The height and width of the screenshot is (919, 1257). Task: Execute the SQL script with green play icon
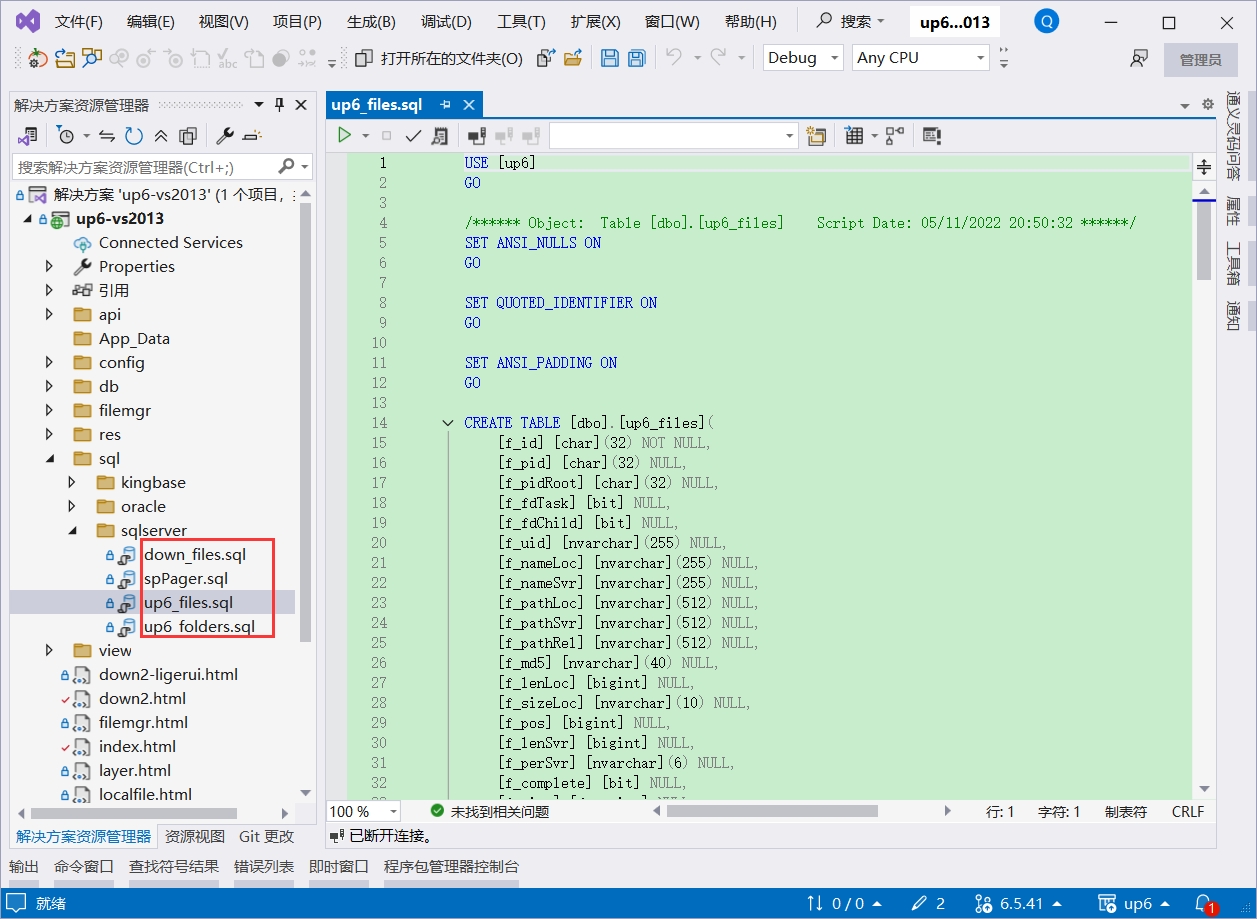[344, 135]
